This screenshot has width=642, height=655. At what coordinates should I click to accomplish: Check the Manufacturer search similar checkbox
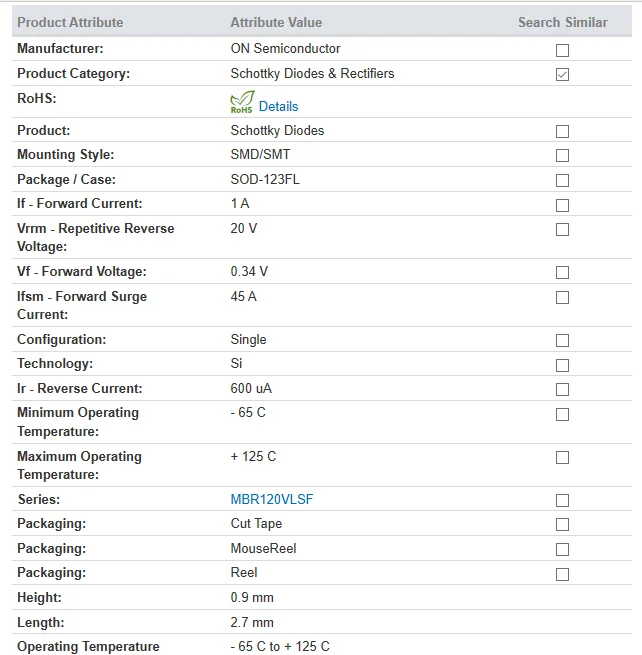click(562, 50)
